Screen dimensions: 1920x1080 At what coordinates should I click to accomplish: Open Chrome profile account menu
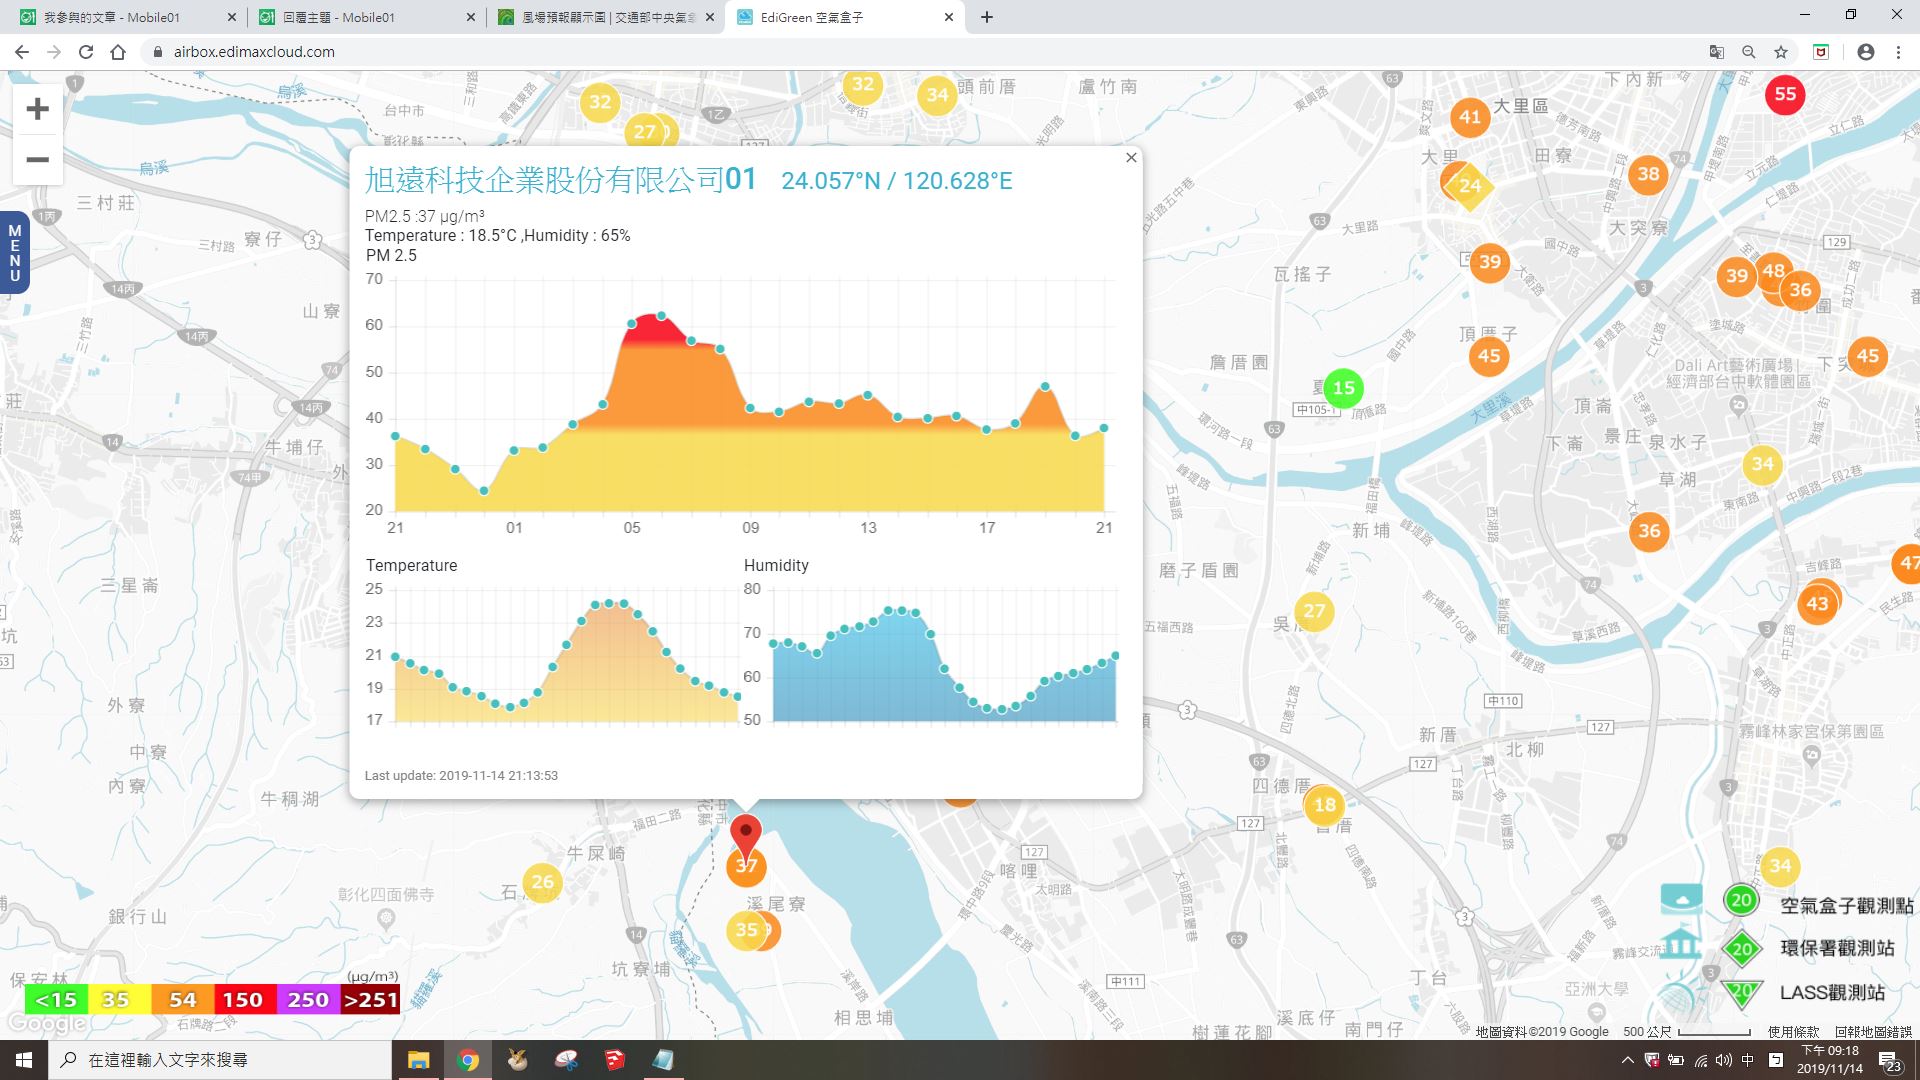pyautogui.click(x=1865, y=52)
